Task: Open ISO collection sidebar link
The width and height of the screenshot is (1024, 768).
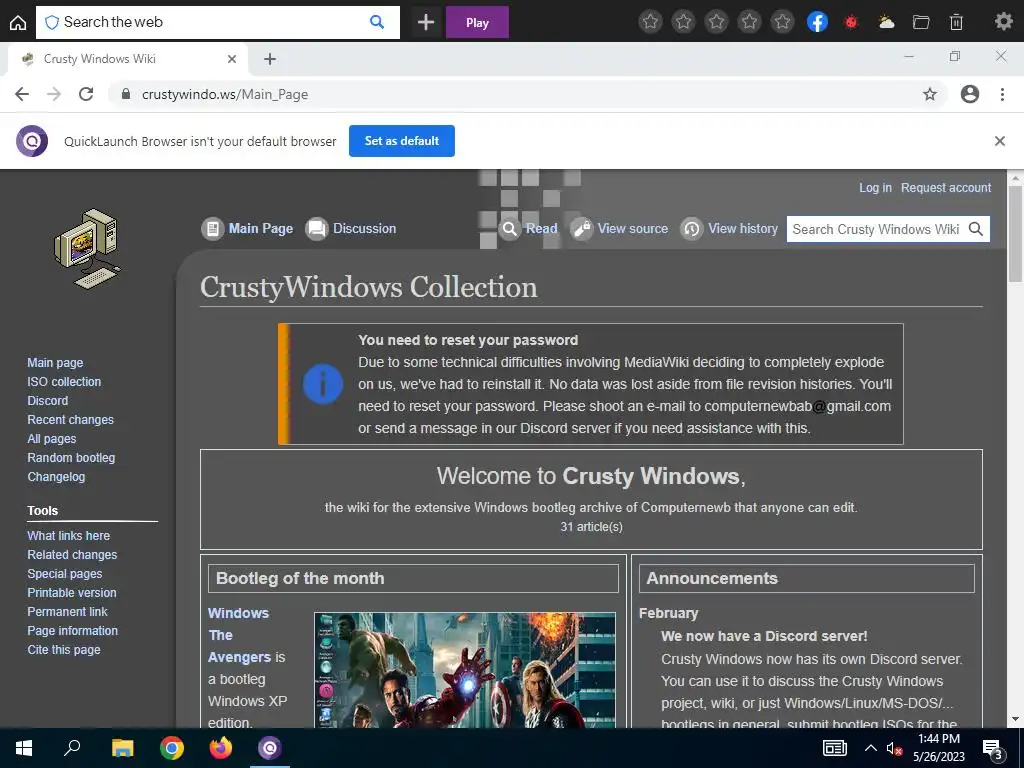Action: coord(64,381)
